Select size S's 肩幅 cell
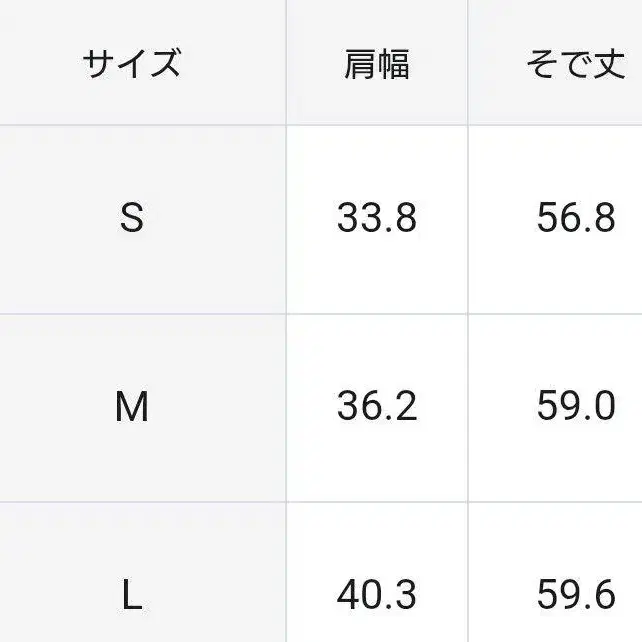This screenshot has width=642, height=642. tap(376, 218)
